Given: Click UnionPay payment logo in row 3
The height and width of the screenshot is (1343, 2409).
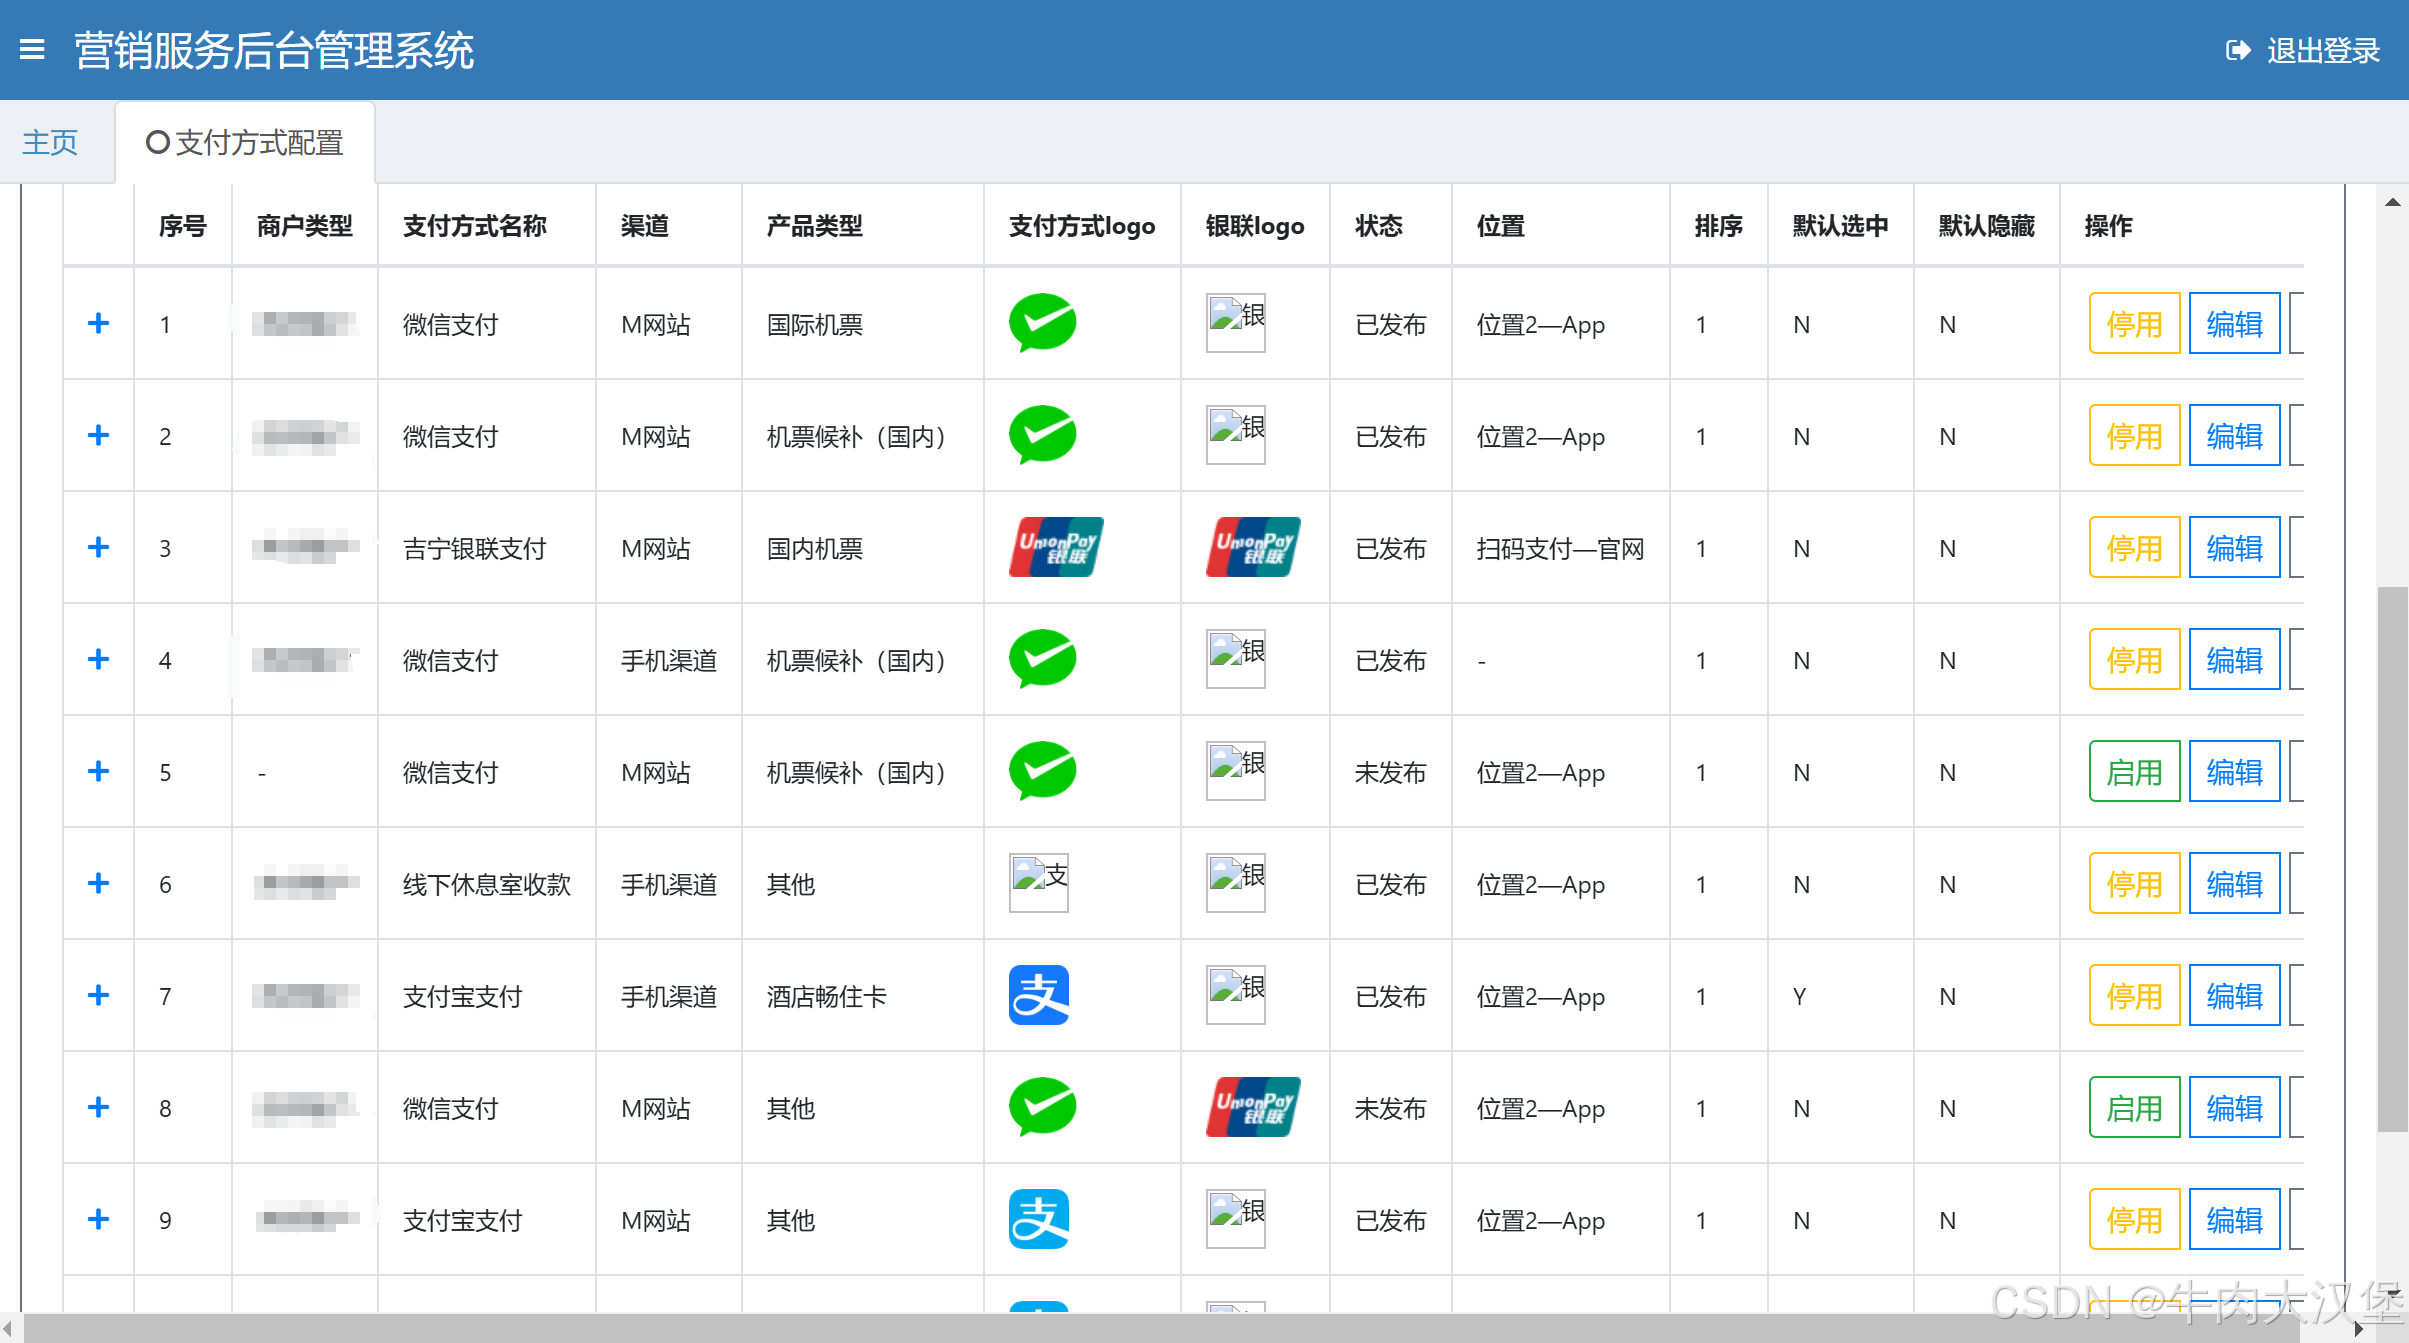Looking at the screenshot, I should coord(1056,547).
